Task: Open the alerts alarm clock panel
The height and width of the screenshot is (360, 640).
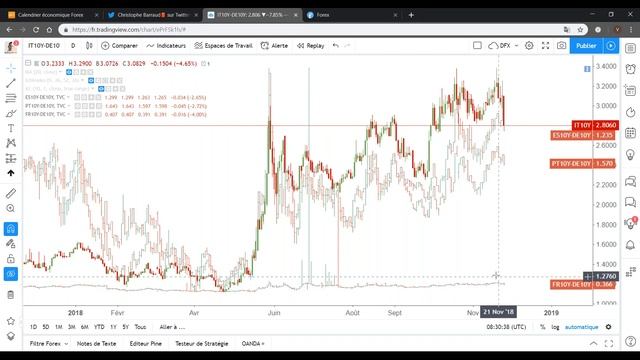Action: pos(630,69)
